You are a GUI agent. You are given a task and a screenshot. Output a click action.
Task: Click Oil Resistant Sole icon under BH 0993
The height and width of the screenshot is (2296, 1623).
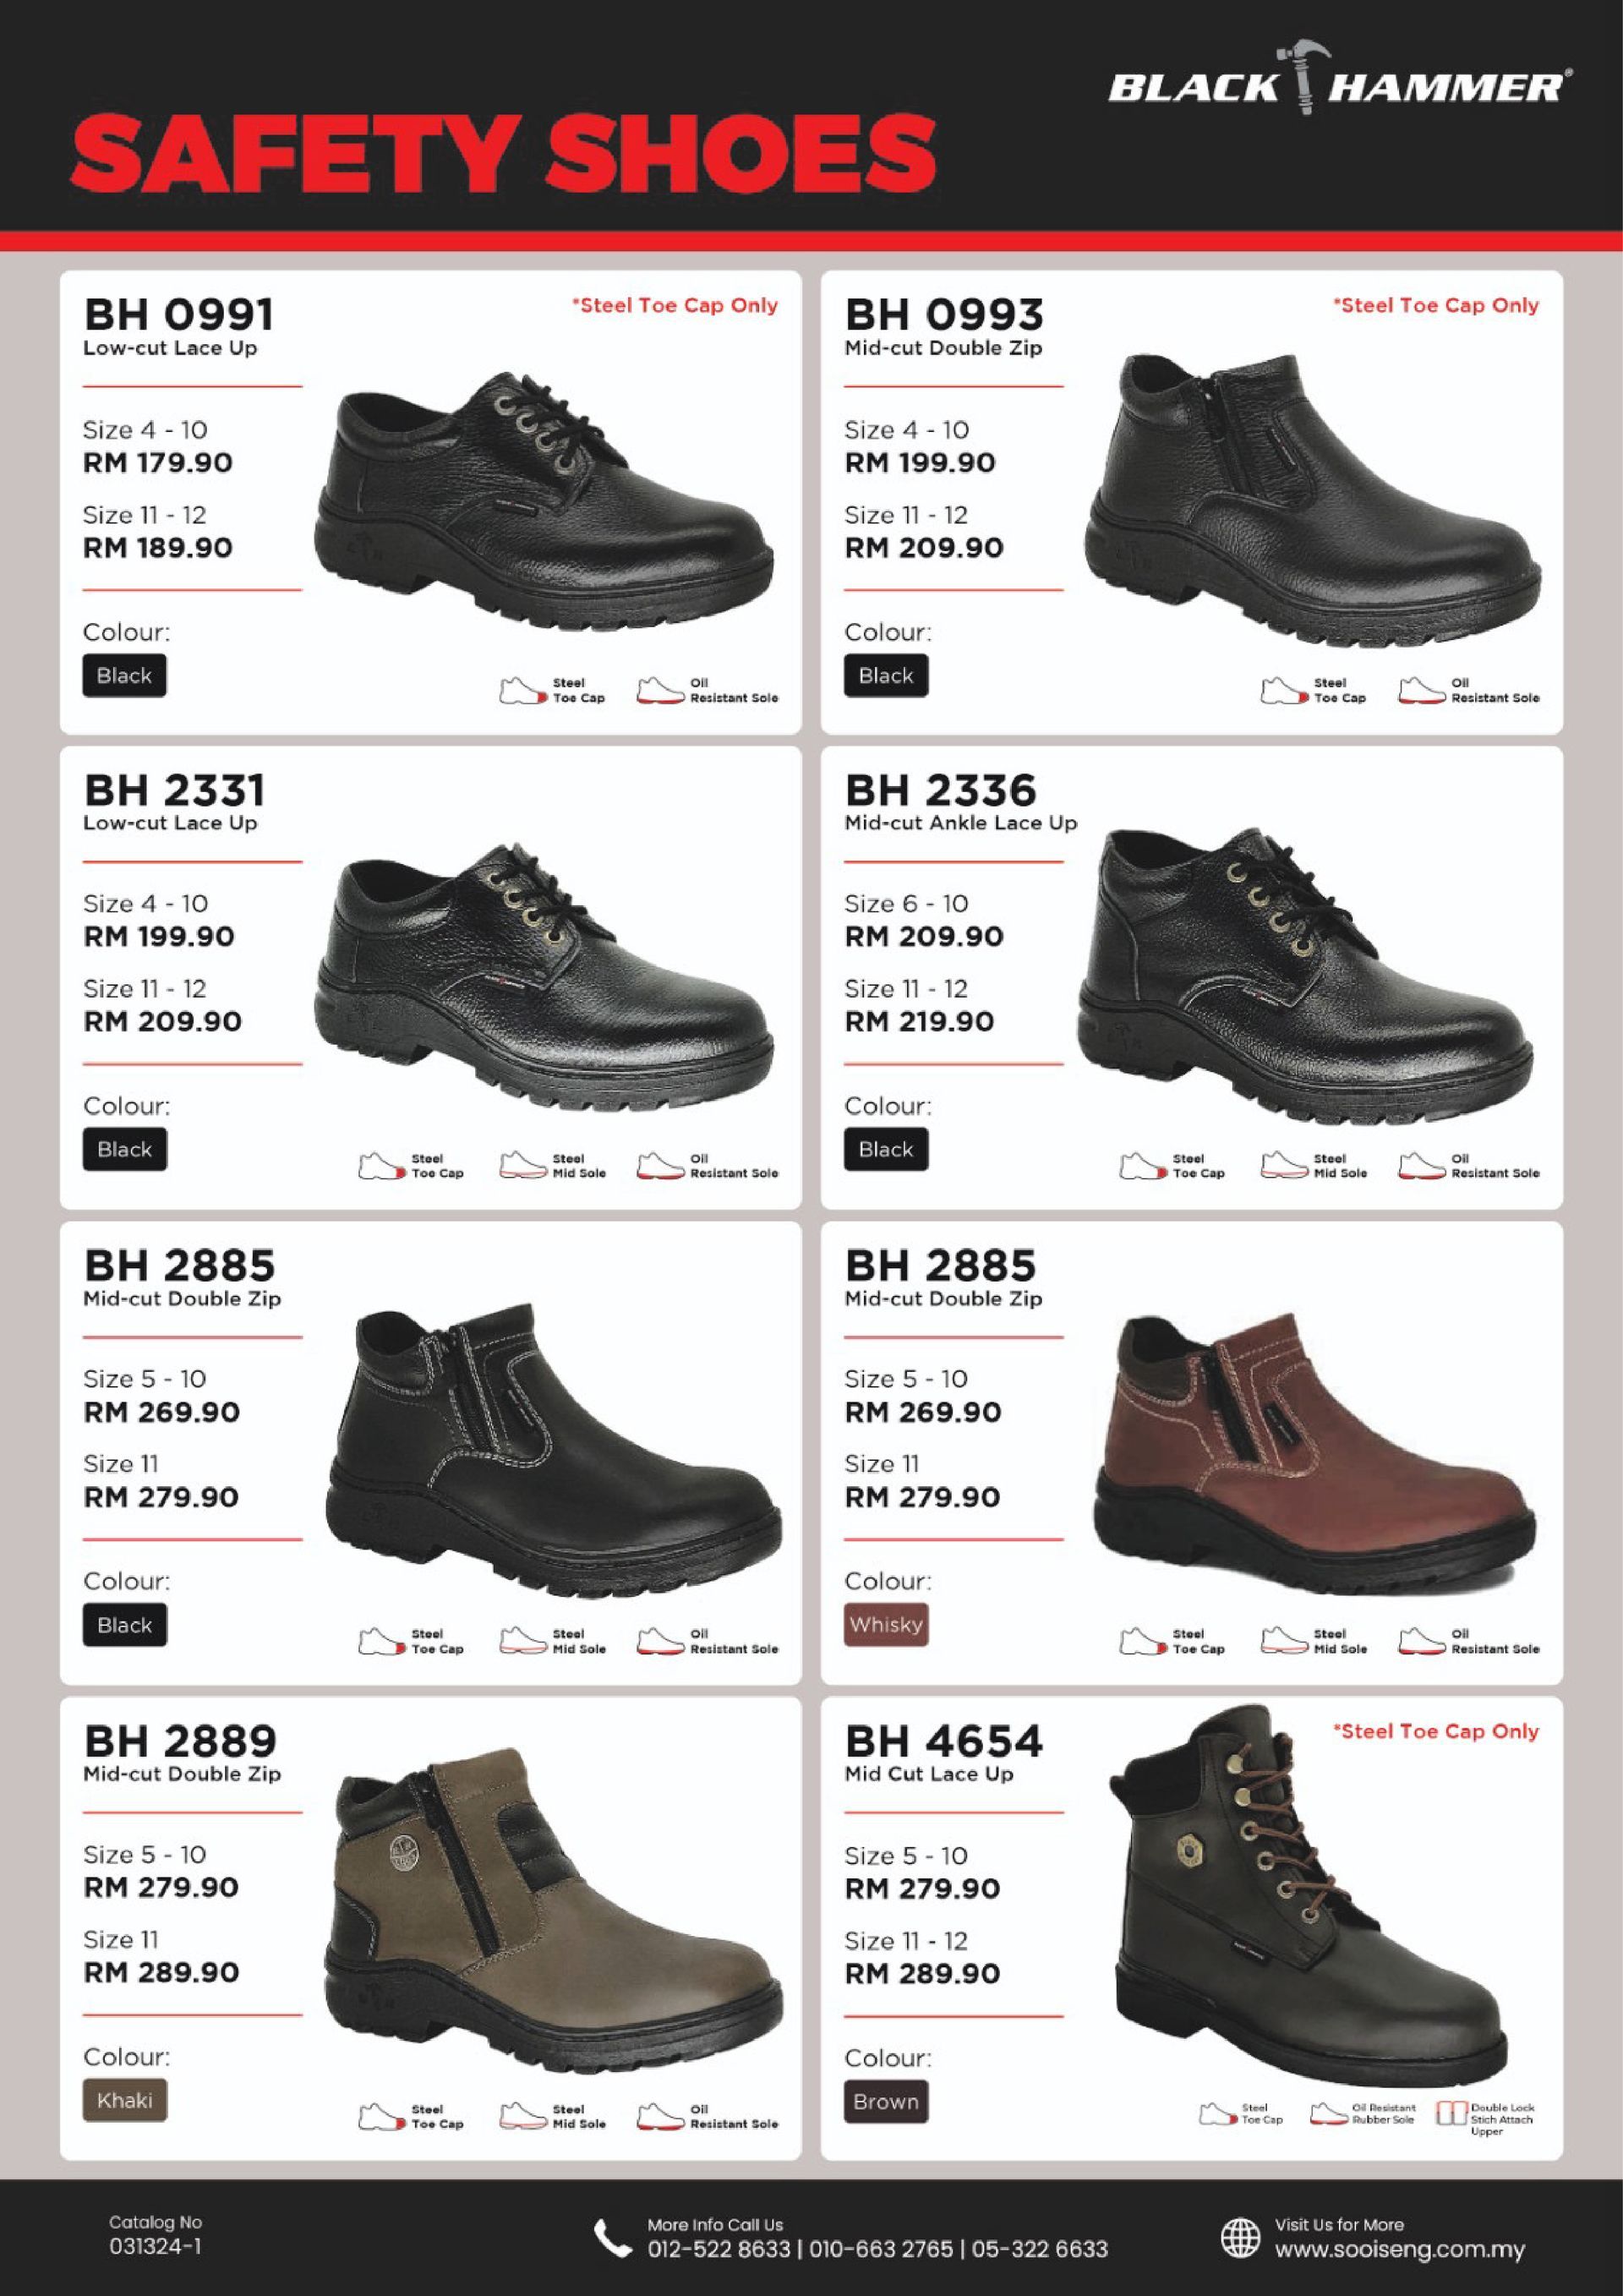(1422, 690)
